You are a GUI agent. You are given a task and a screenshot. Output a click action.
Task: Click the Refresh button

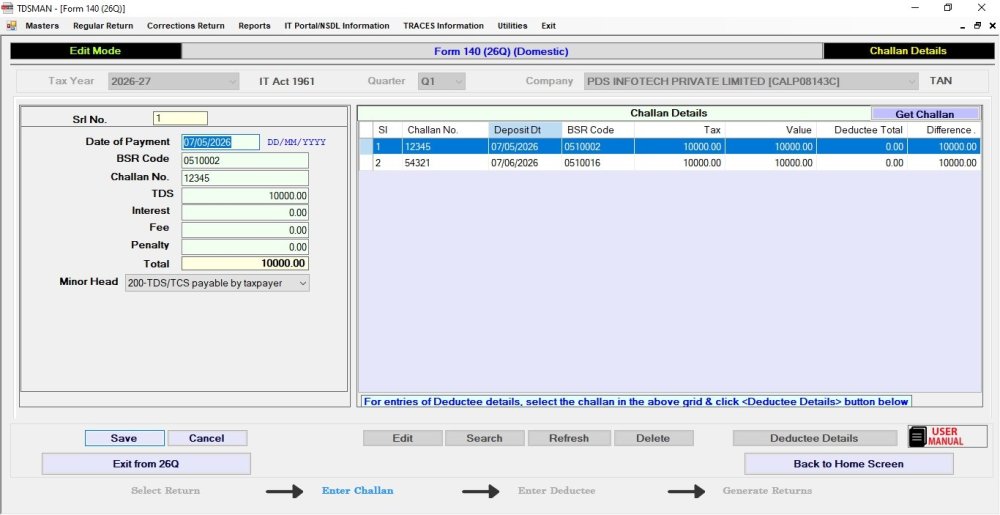pos(569,439)
